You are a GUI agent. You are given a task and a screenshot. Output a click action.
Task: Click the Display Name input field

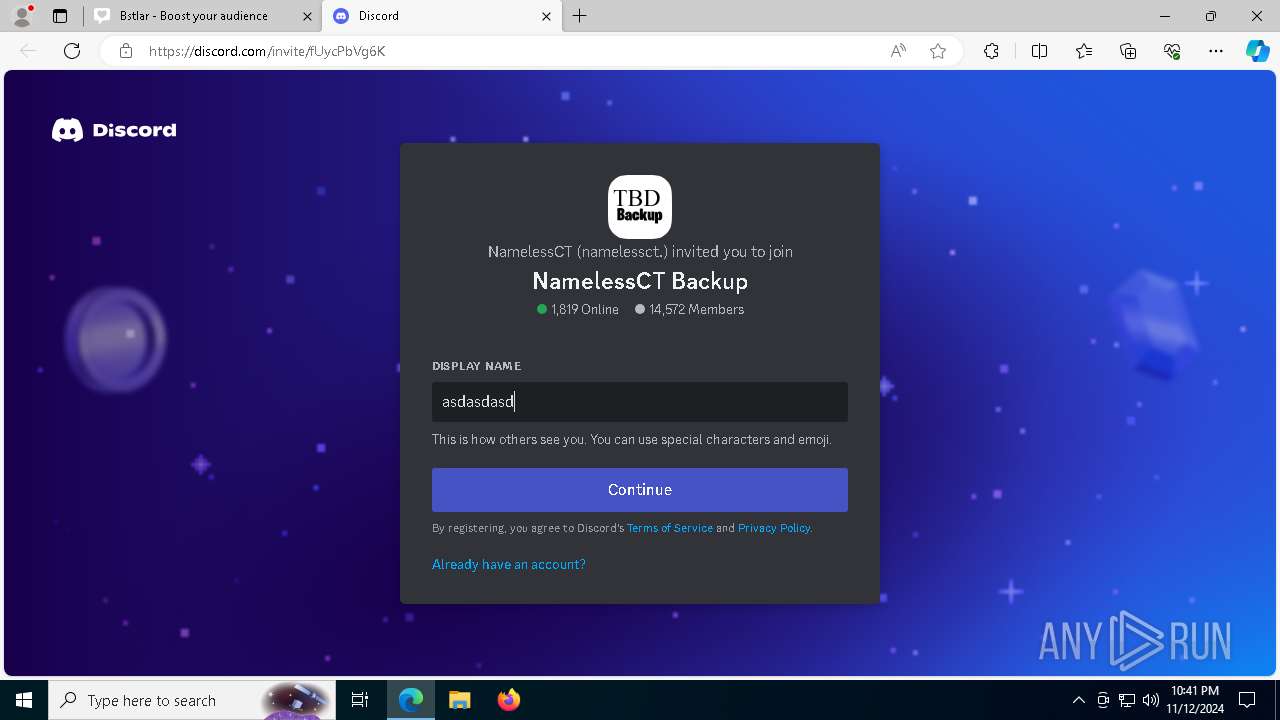tap(640, 402)
